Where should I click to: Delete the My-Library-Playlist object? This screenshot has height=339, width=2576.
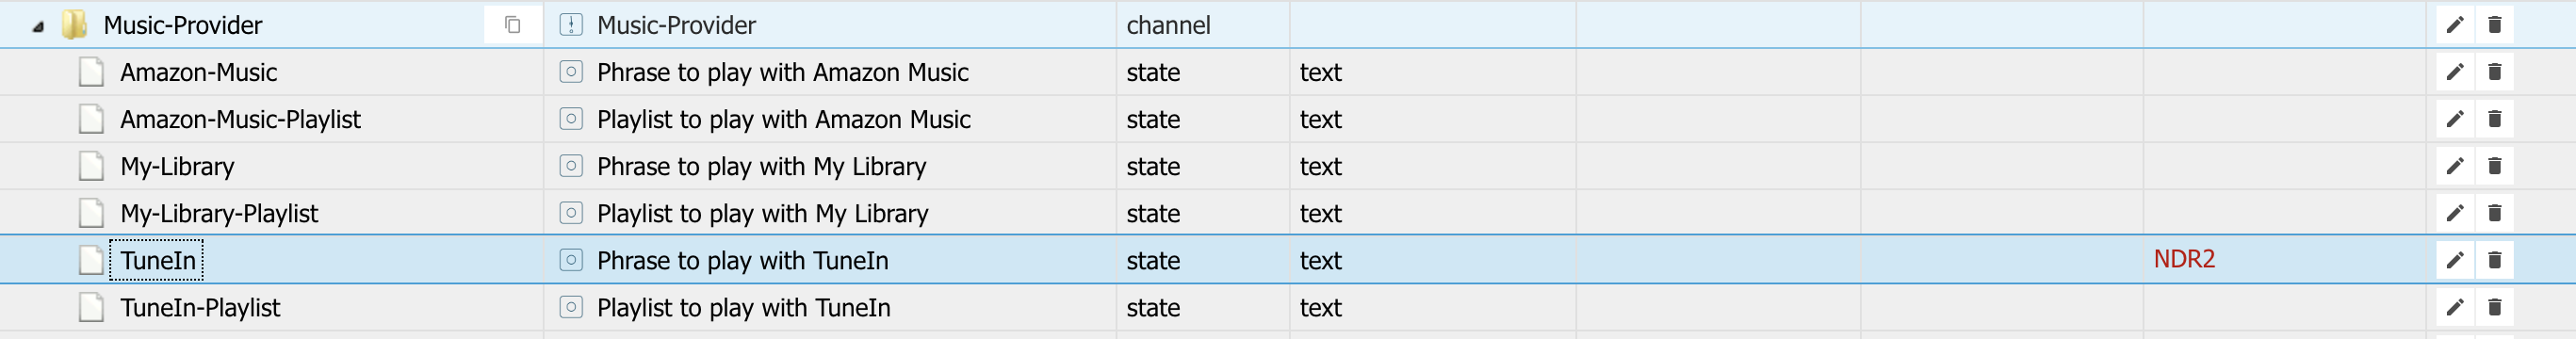[2494, 213]
